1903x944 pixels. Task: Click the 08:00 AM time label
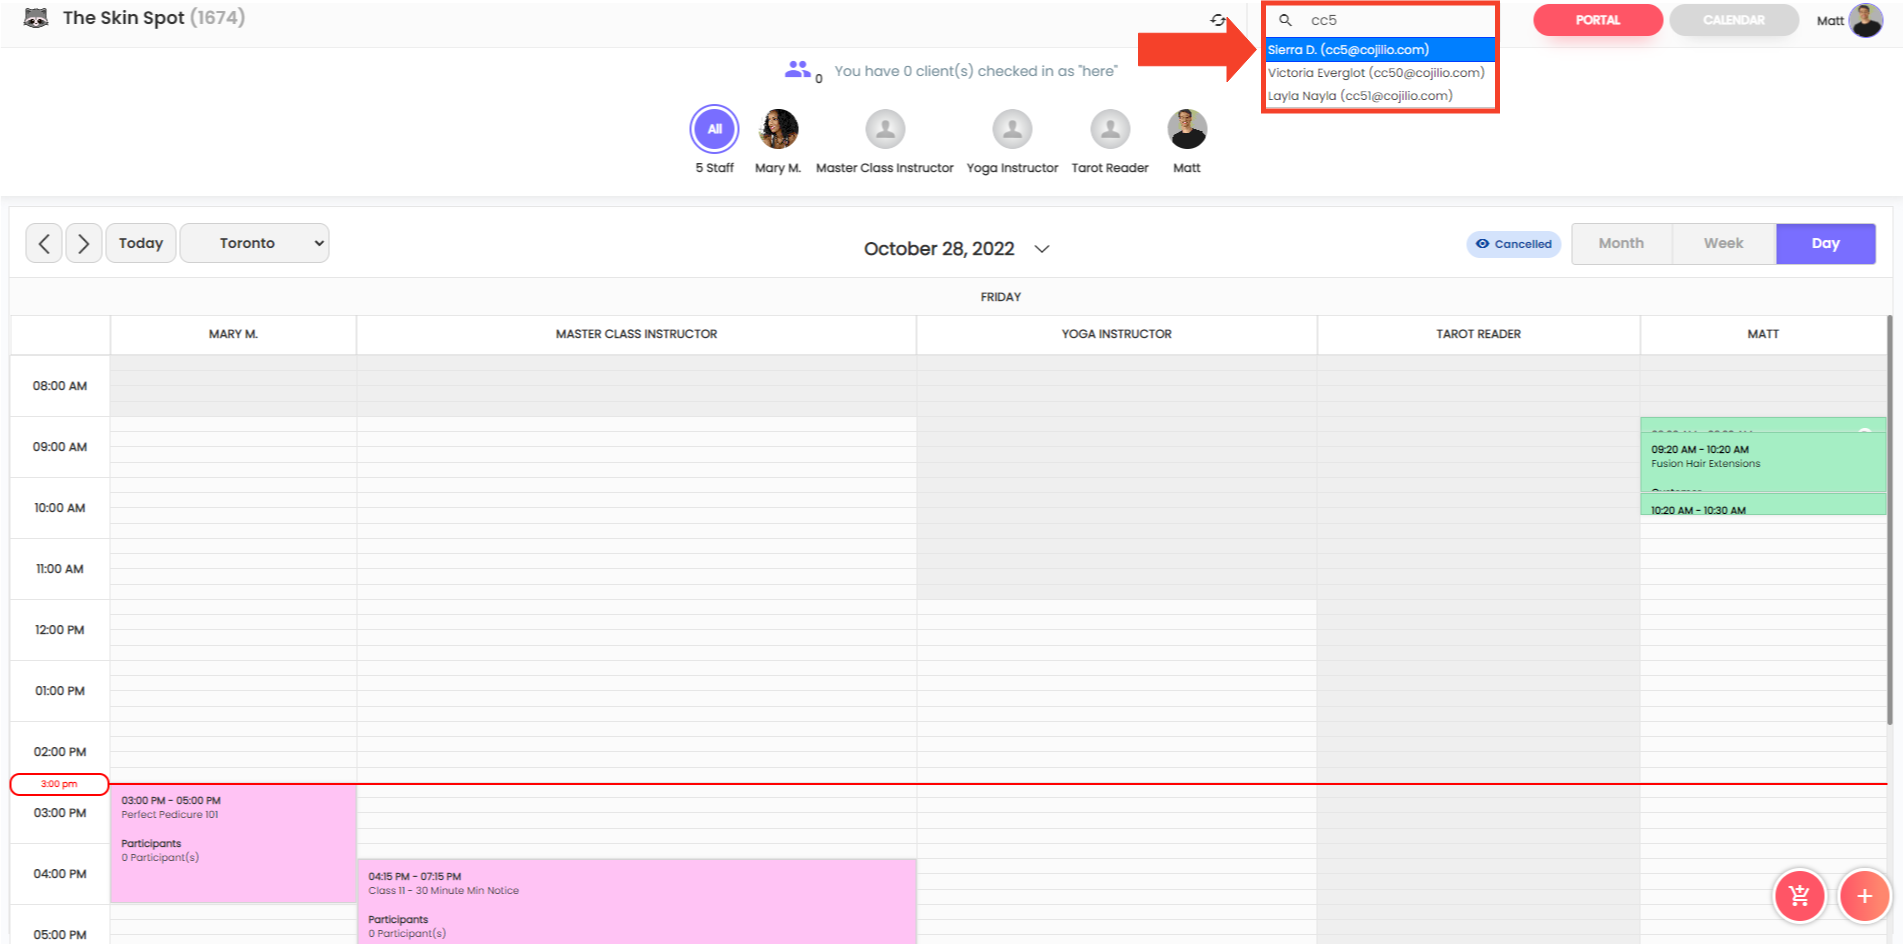(x=60, y=386)
